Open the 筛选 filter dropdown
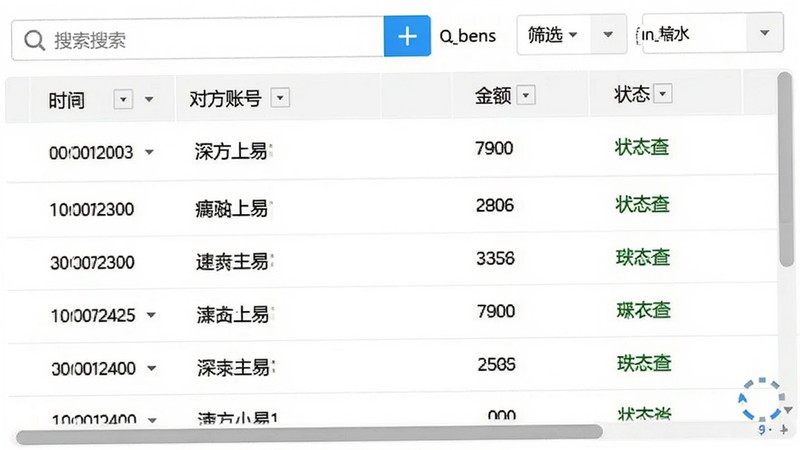The height and width of the screenshot is (450, 800). point(554,35)
